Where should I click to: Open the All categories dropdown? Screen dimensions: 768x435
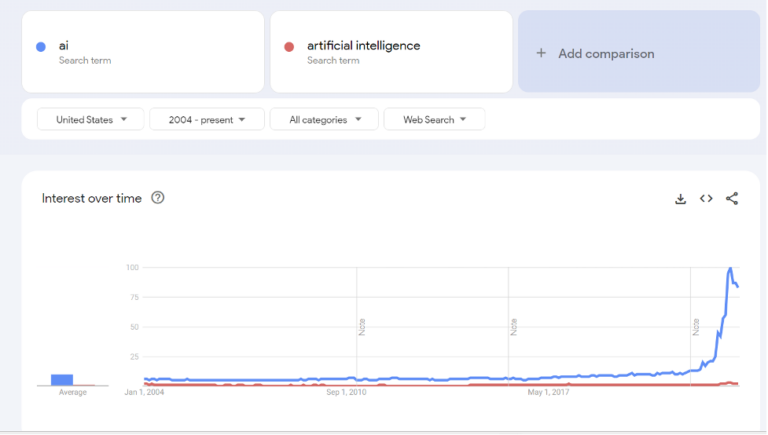point(324,120)
